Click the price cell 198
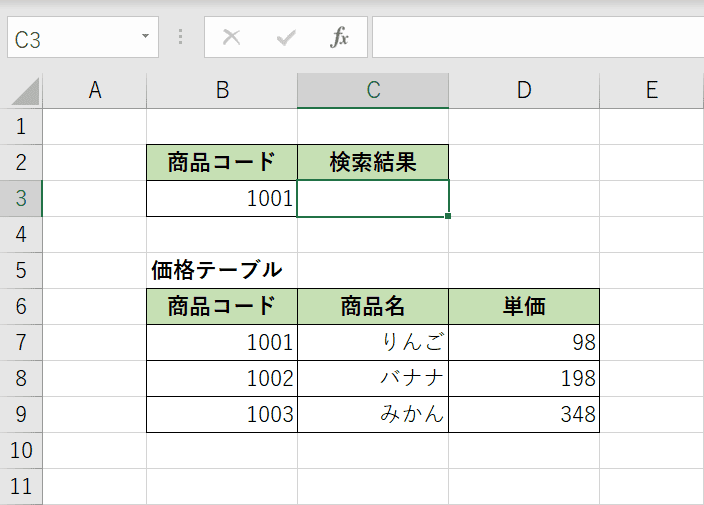 tap(524, 378)
